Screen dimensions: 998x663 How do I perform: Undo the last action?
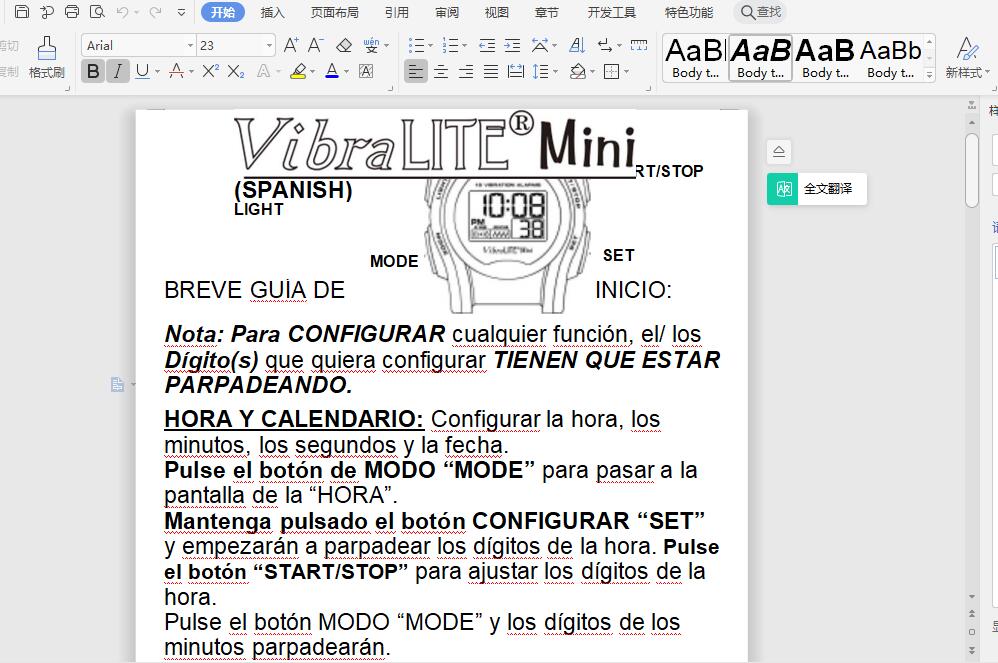click(x=123, y=12)
